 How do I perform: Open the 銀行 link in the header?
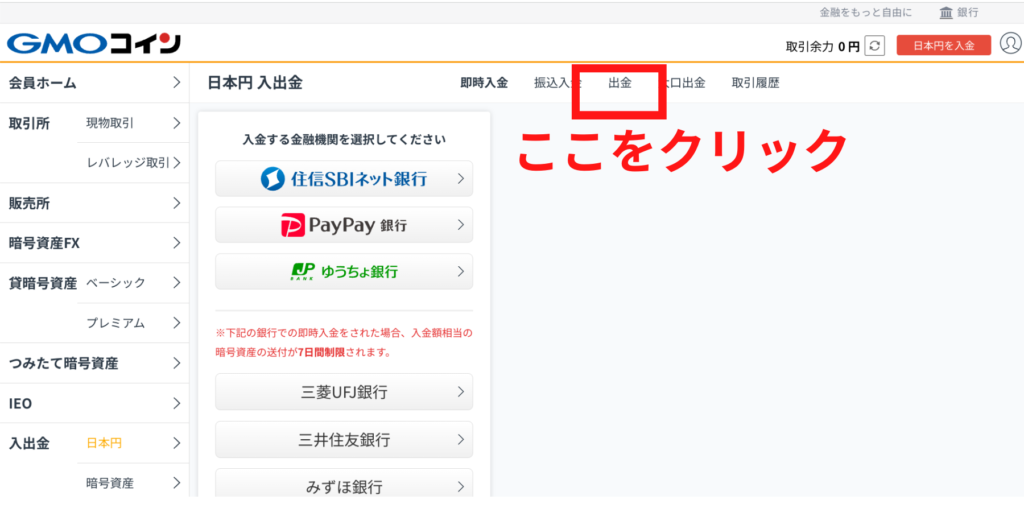[968, 13]
